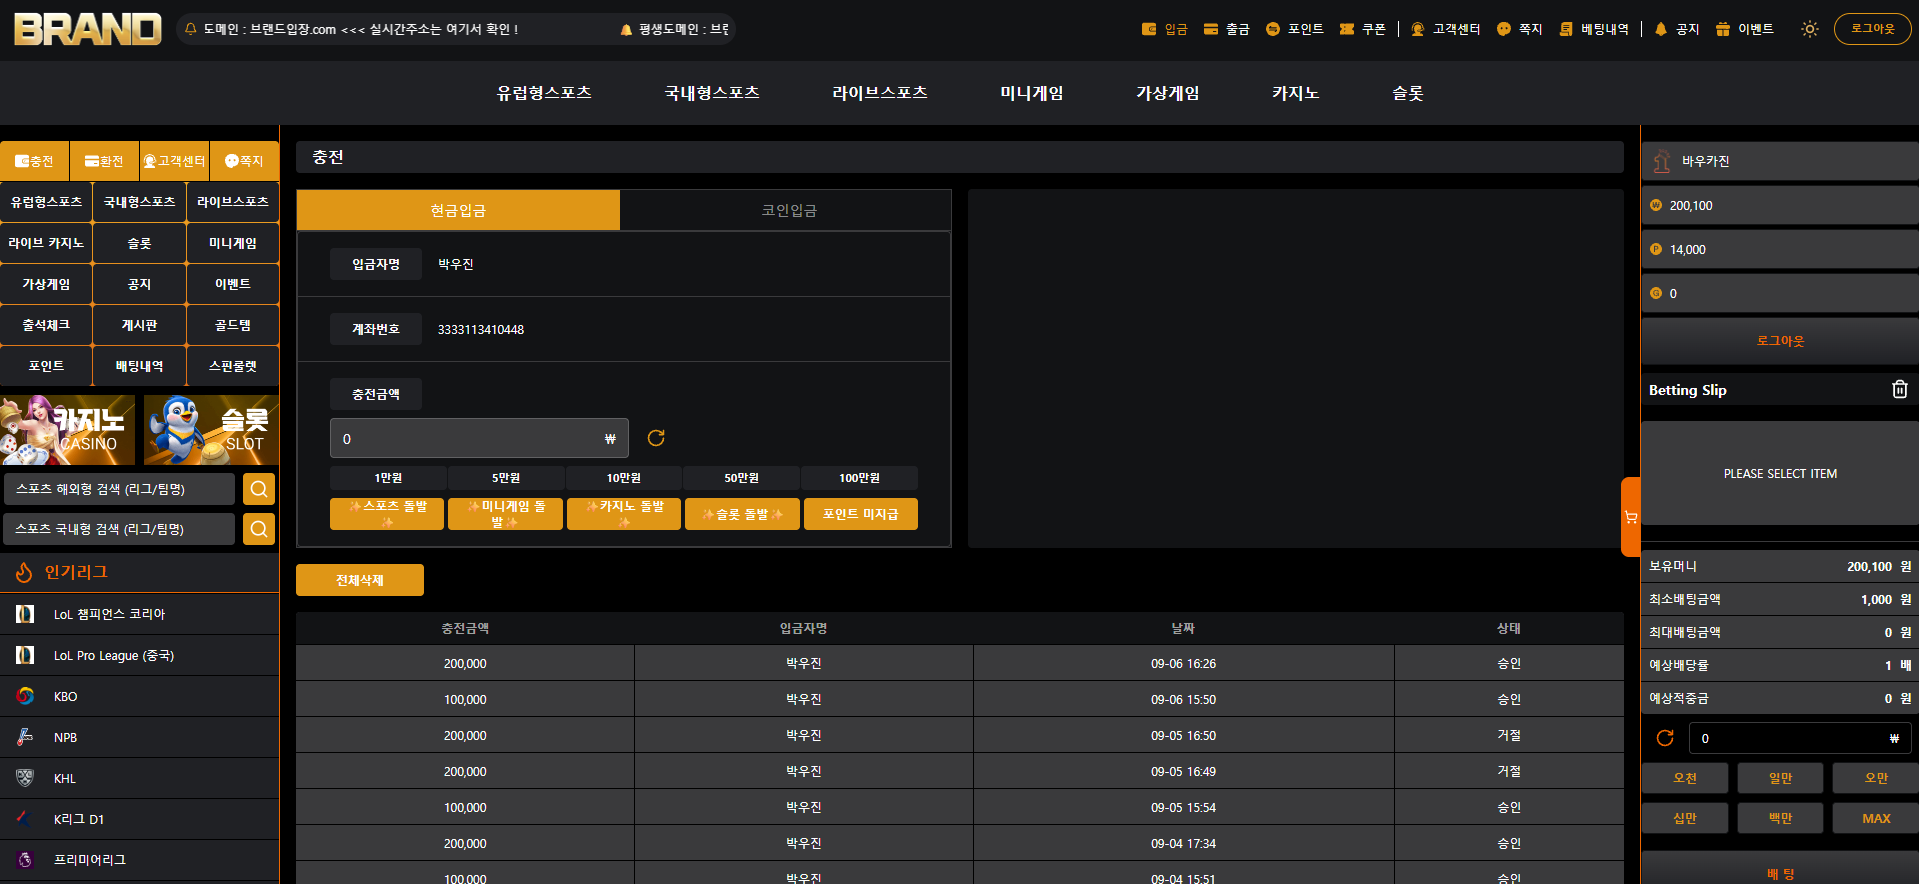Open 카지노 in main navigation

pos(1295,93)
